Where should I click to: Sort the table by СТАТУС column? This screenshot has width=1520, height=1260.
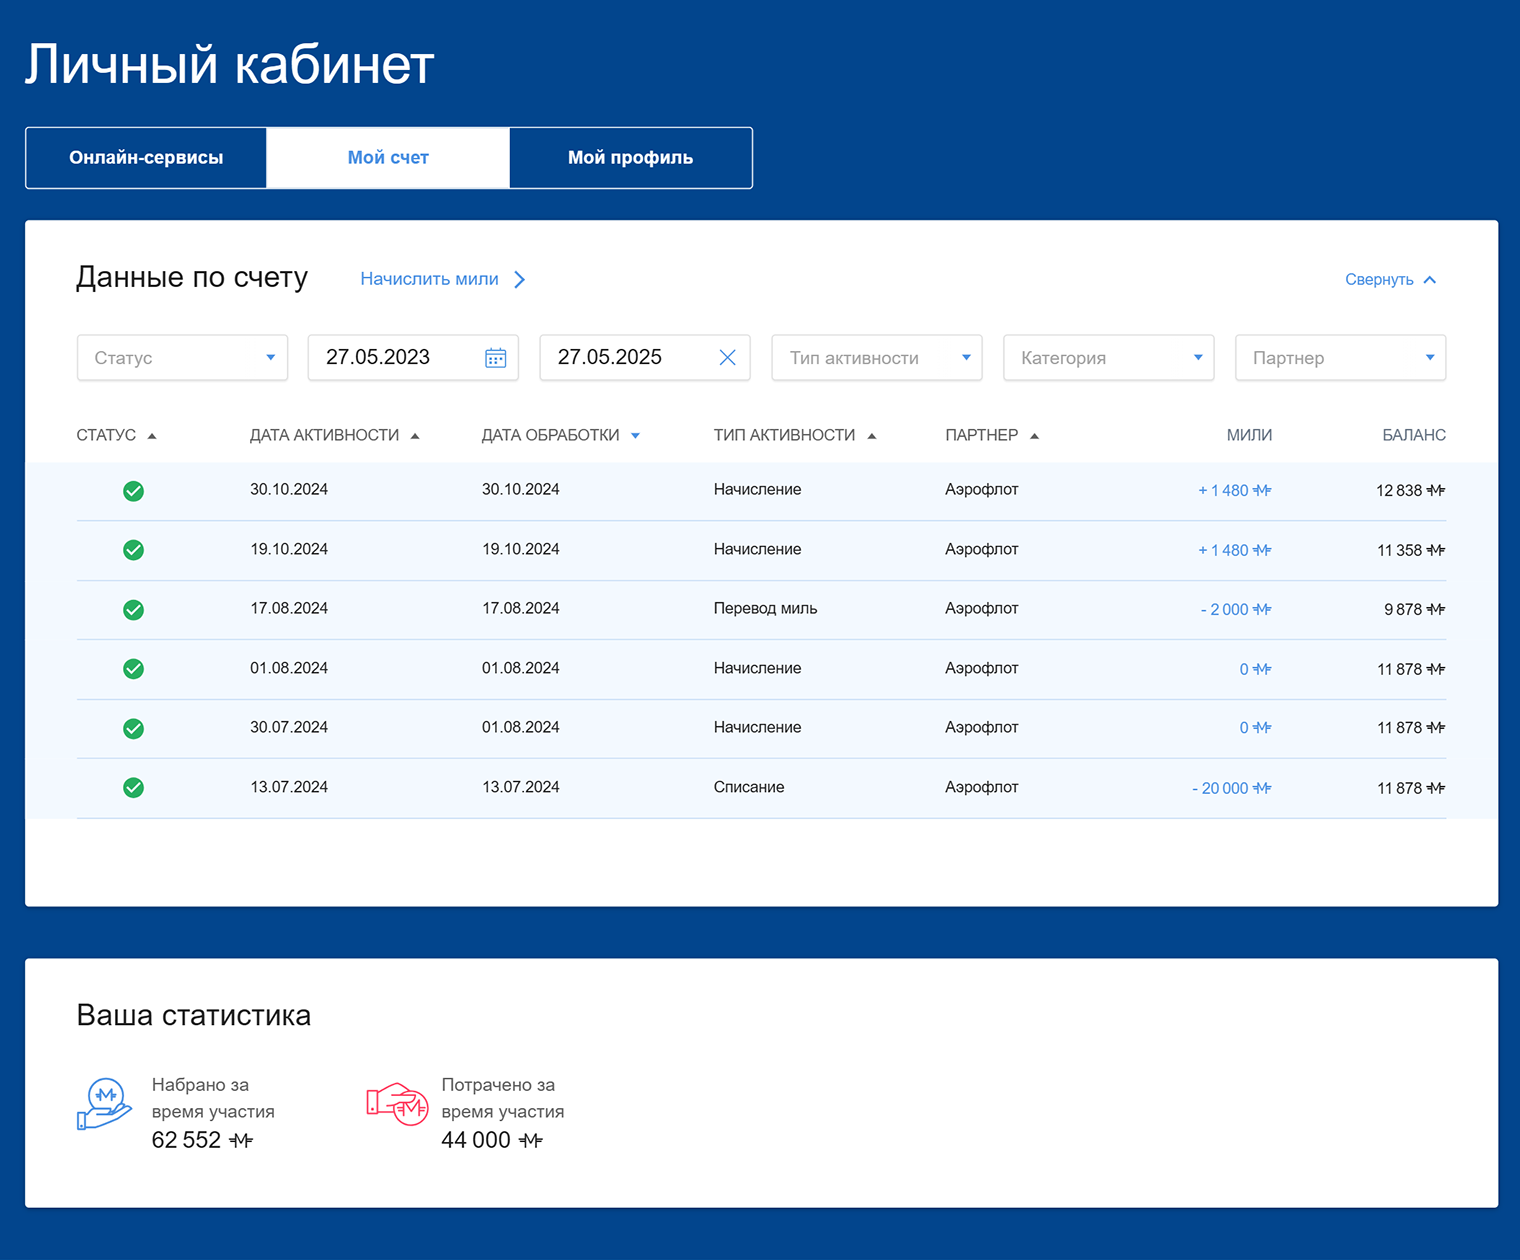(x=116, y=435)
